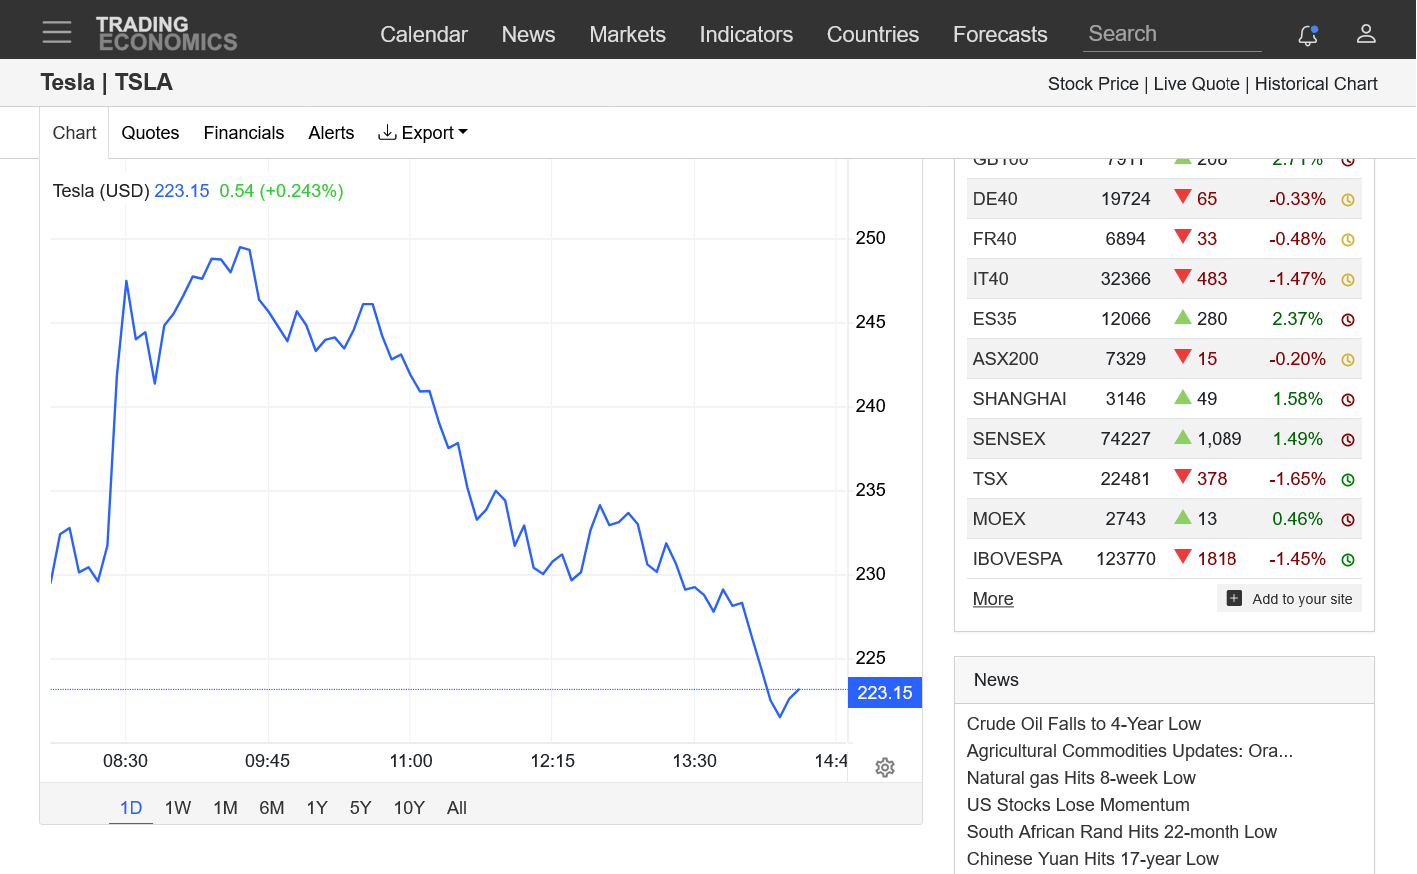1417x874 pixels.
Task: Click the clock icon in SHANGHAI row
Action: point(1348,400)
